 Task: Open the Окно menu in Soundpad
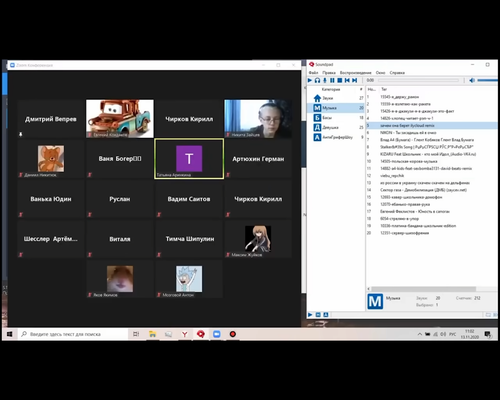pyautogui.click(x=380, y=73)
